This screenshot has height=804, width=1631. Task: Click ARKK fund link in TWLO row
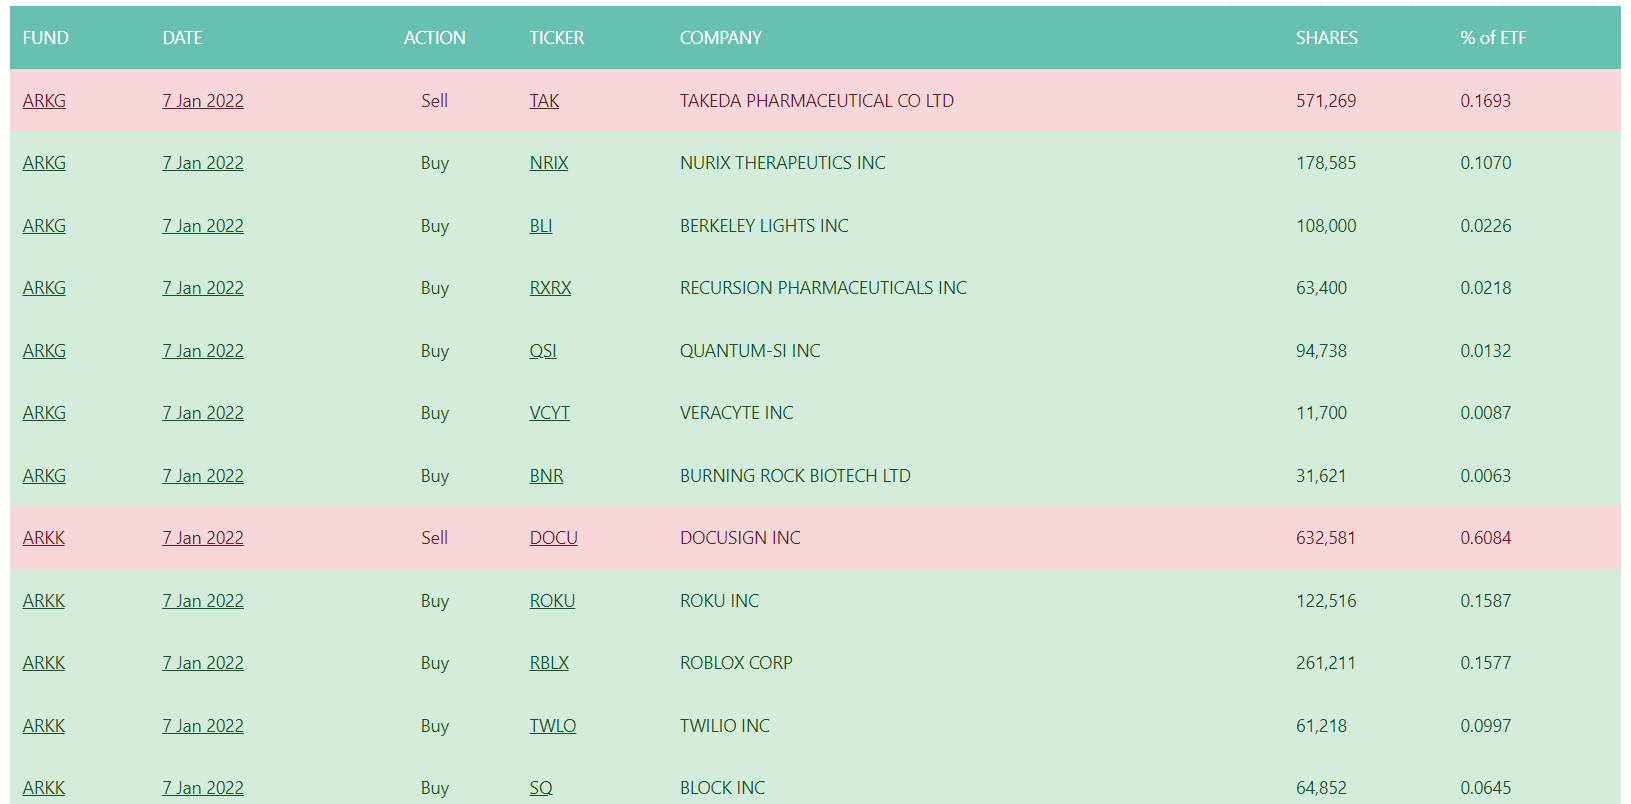click(44, 726)
